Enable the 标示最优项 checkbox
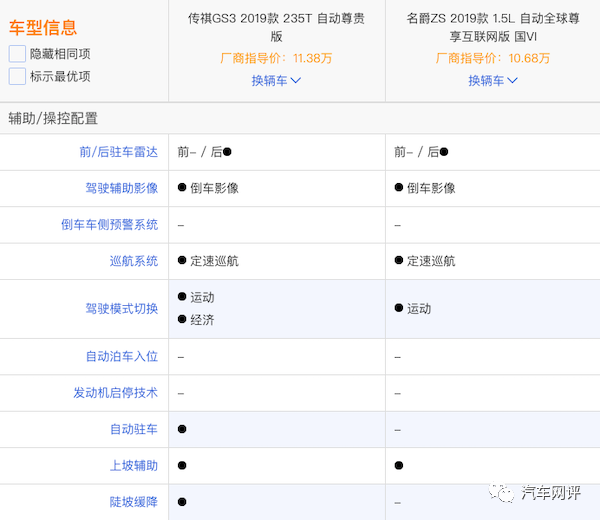 (17, 76)
